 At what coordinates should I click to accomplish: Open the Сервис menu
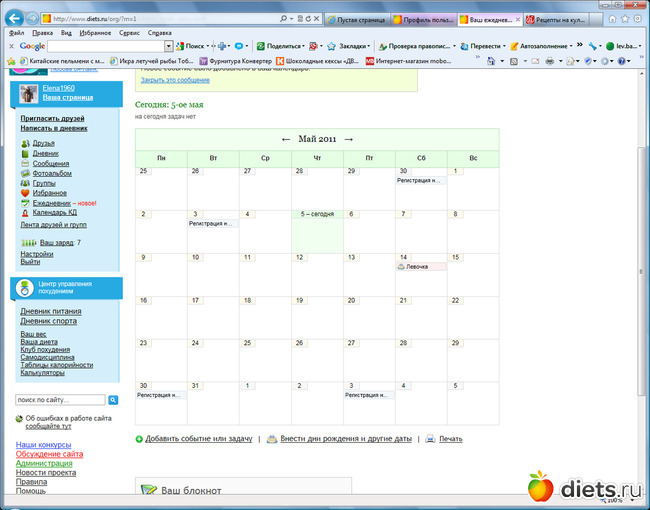click(129, 32)
